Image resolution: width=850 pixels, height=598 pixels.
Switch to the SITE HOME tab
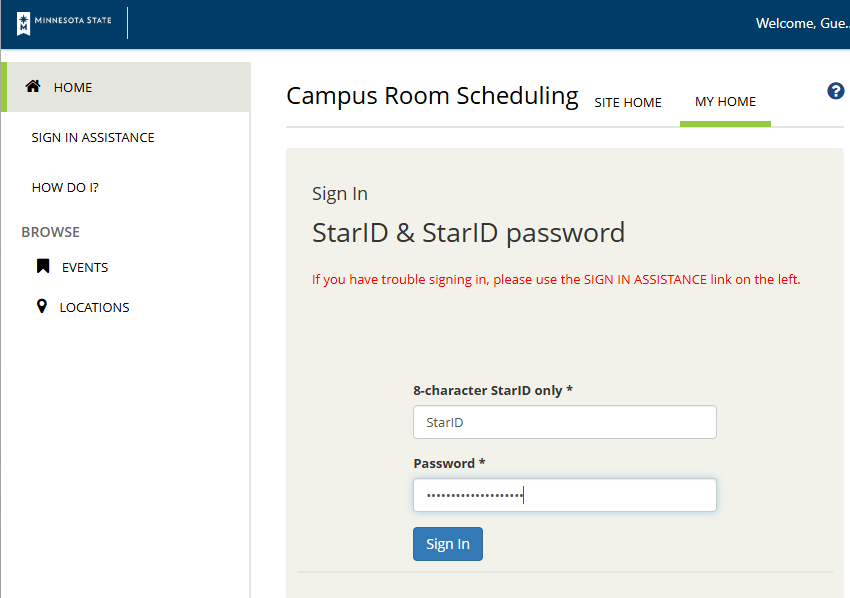tap(628, 102)
